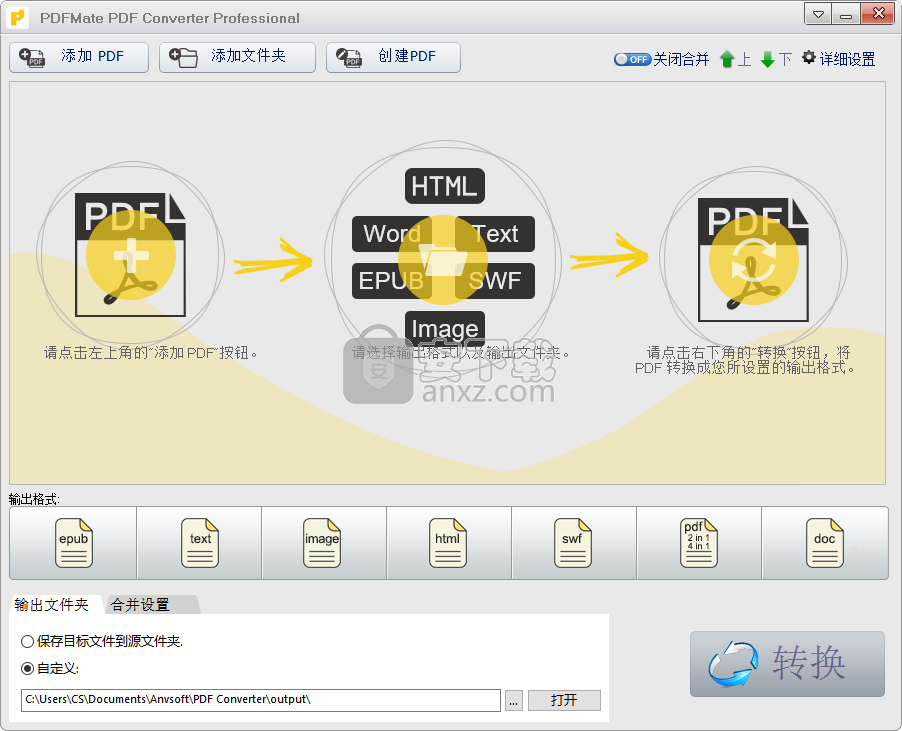Screen dimensions: 902x731
Task: Select image output format
Action: tap(324, 543)
